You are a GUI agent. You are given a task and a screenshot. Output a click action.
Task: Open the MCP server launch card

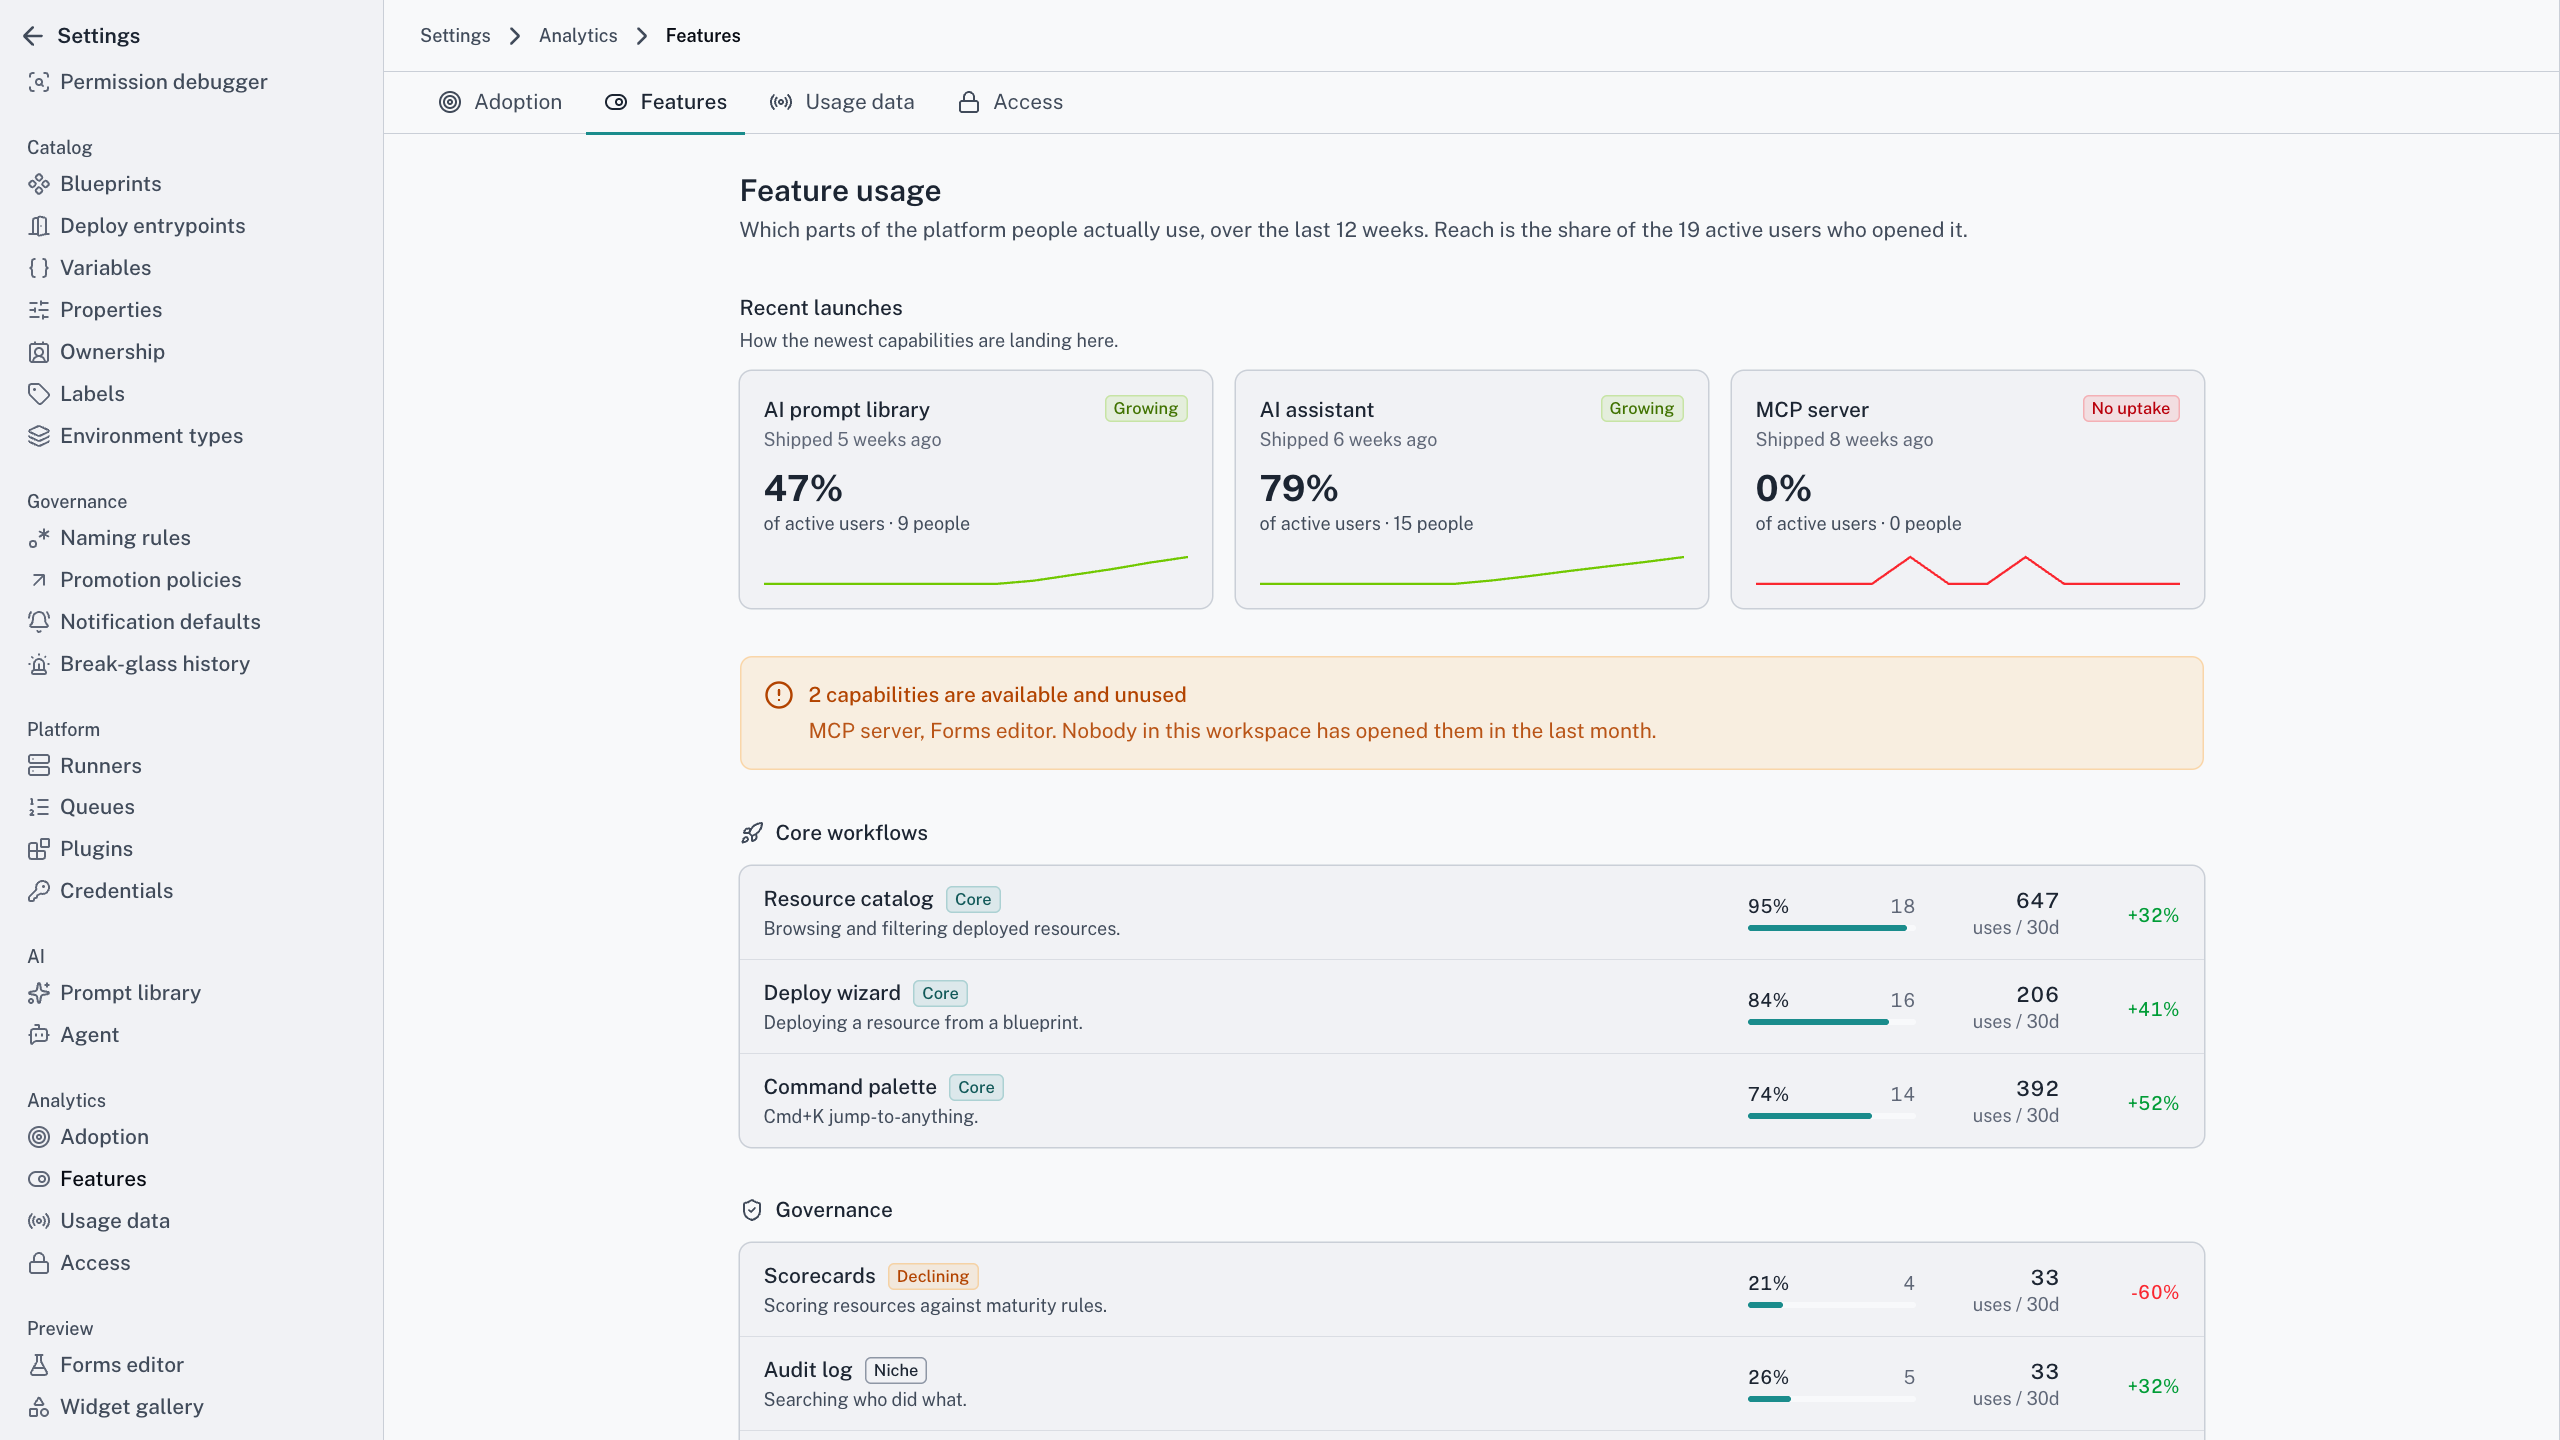[x=1967, y=490]
